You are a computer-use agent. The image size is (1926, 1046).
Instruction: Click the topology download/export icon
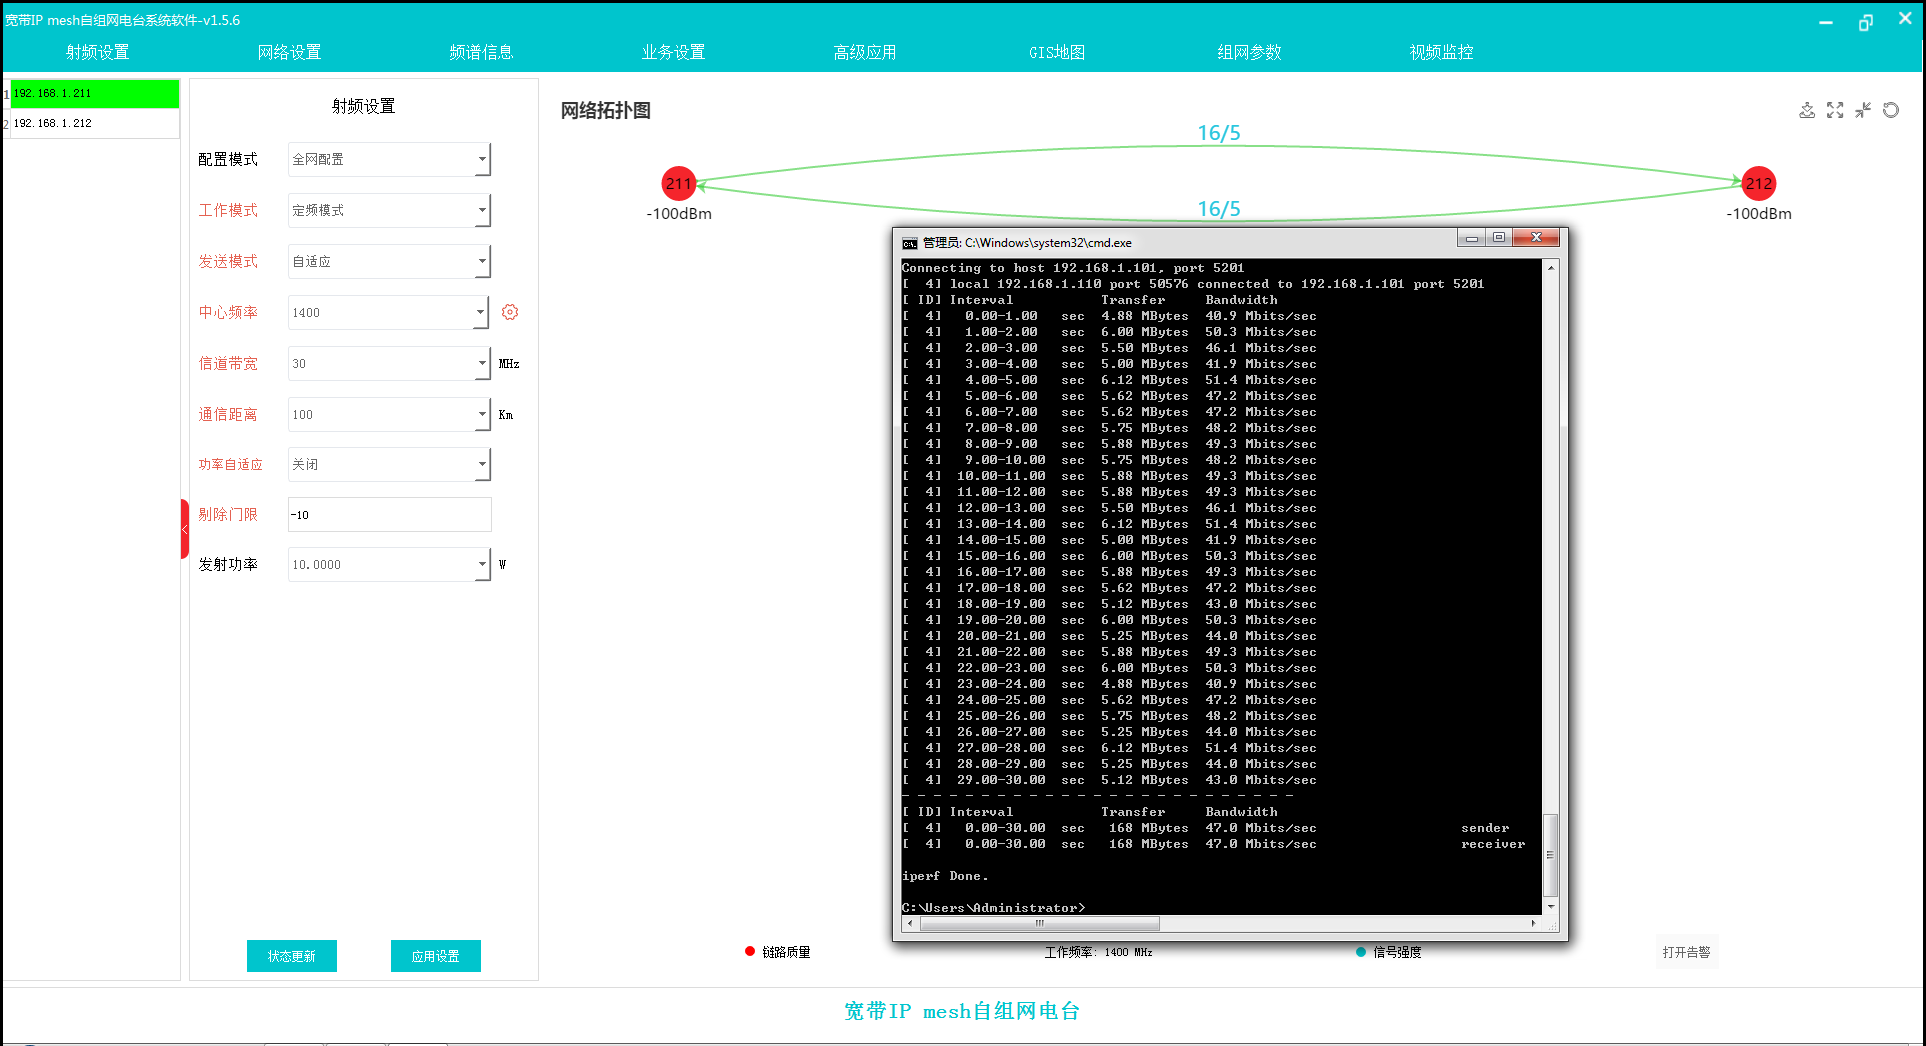(x=1806, y=110)
